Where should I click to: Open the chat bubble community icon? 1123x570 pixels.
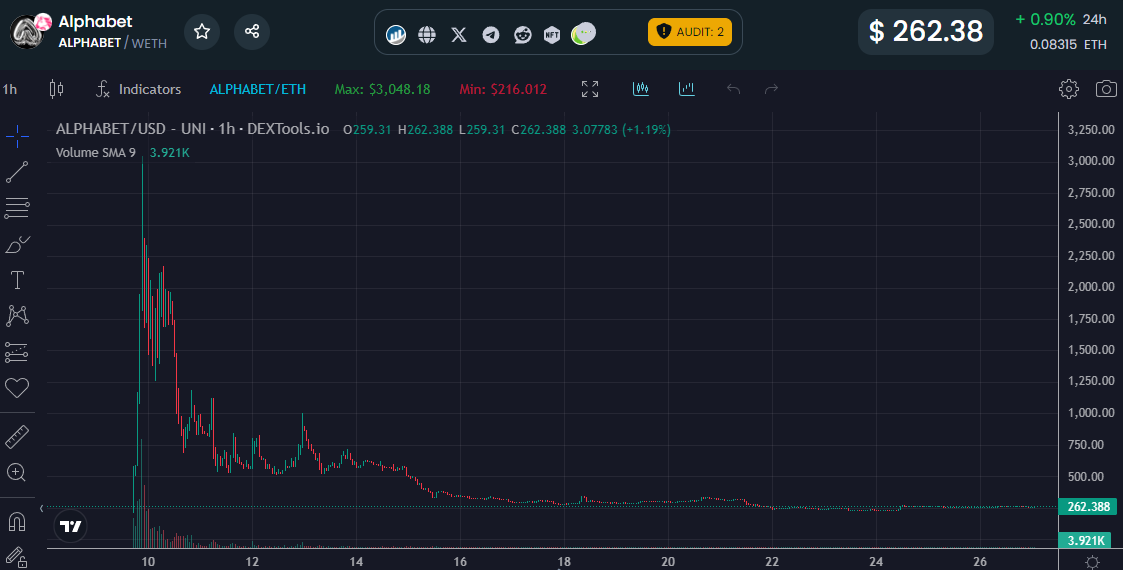(x=584, y=33)
